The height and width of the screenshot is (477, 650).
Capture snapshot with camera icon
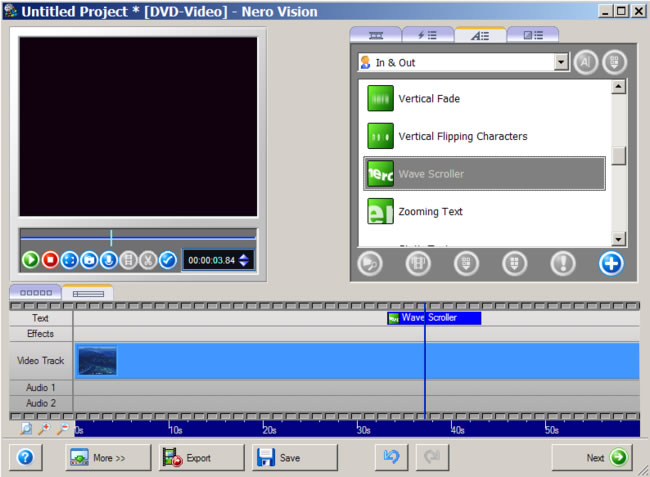(89, 260)
